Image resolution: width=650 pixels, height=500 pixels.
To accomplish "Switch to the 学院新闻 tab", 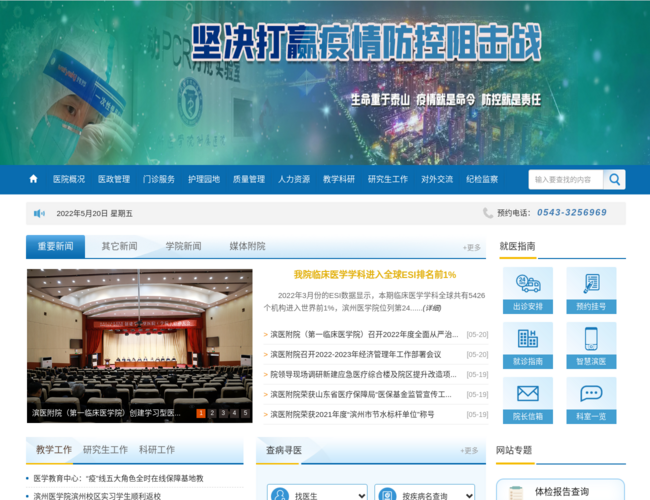I will click(x=183, y=246).
